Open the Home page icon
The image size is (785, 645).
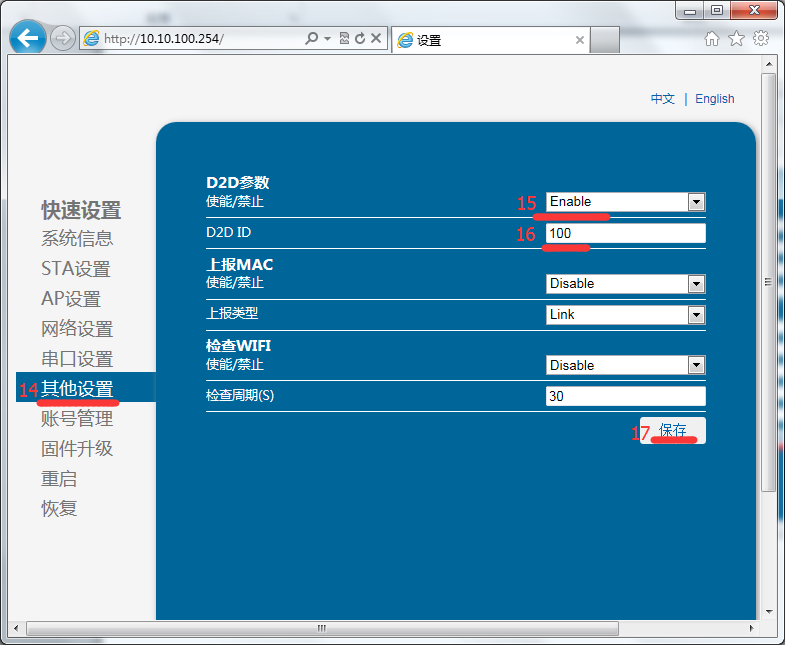712,39
